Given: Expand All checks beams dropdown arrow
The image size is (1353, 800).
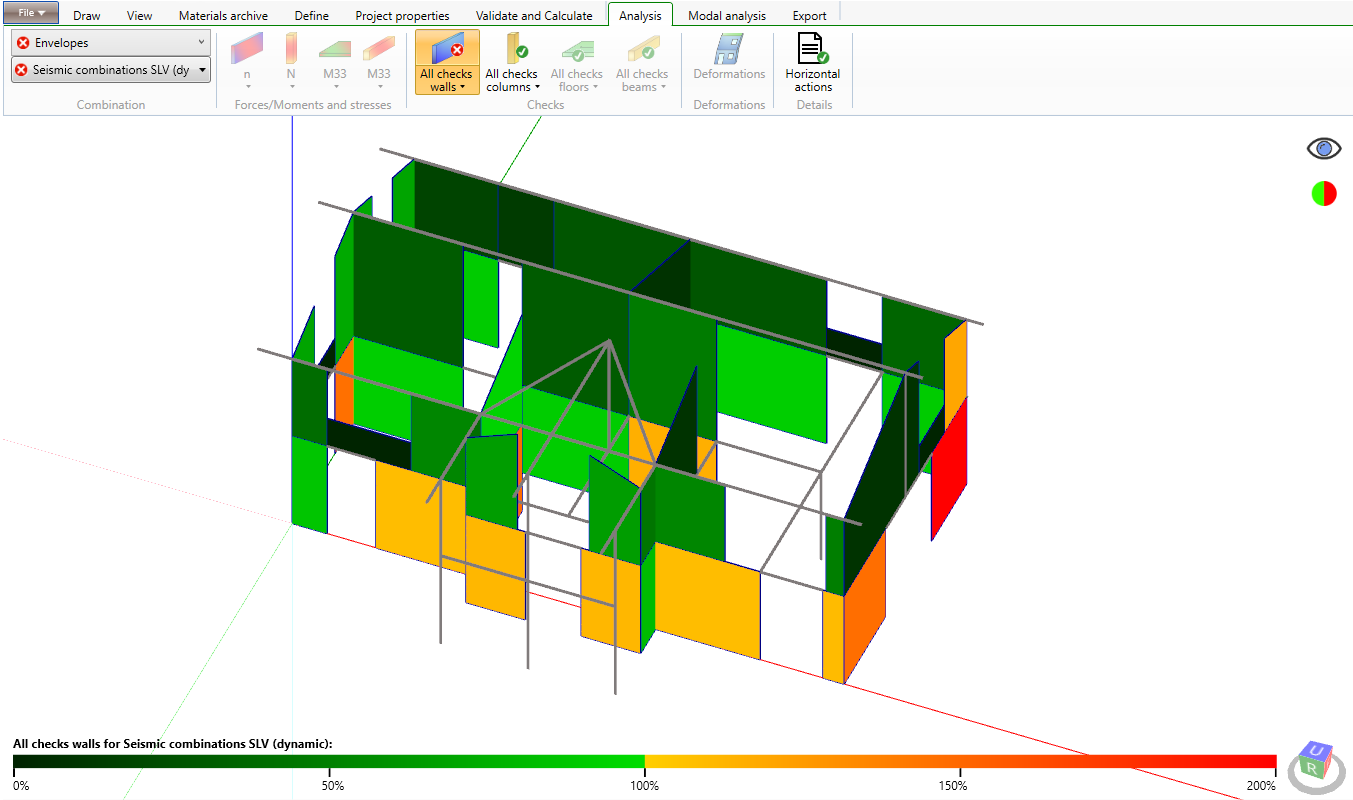Looking at the screenshot, I should pyautogui.click(x=661, y=88).
